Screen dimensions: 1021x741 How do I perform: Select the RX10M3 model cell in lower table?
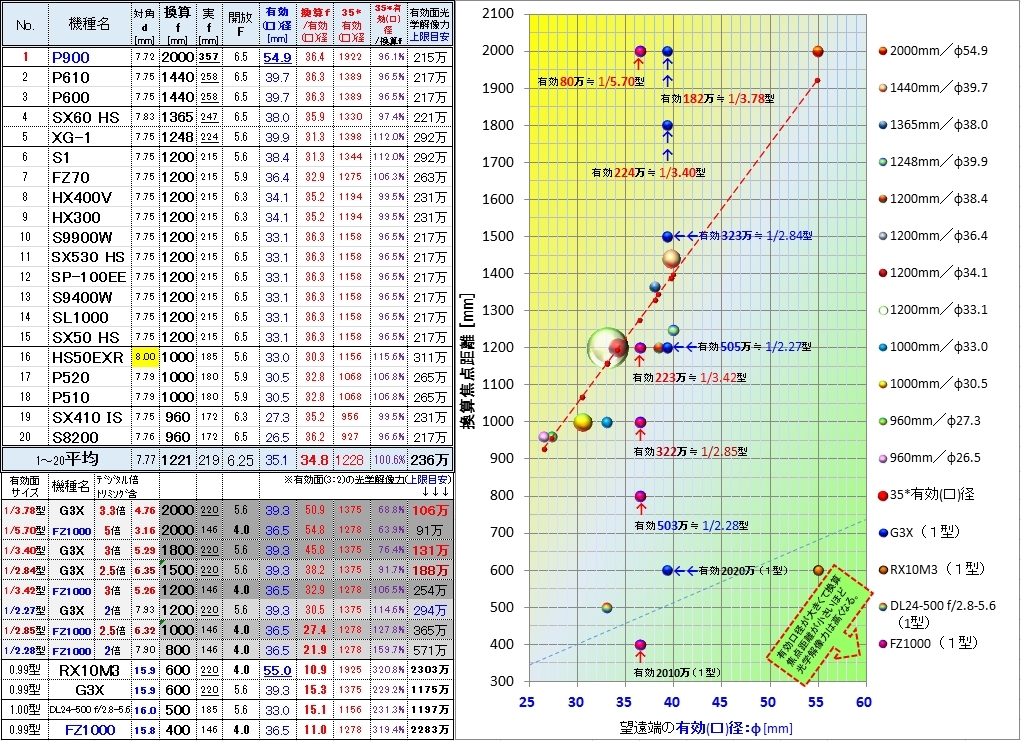point(89,670)
